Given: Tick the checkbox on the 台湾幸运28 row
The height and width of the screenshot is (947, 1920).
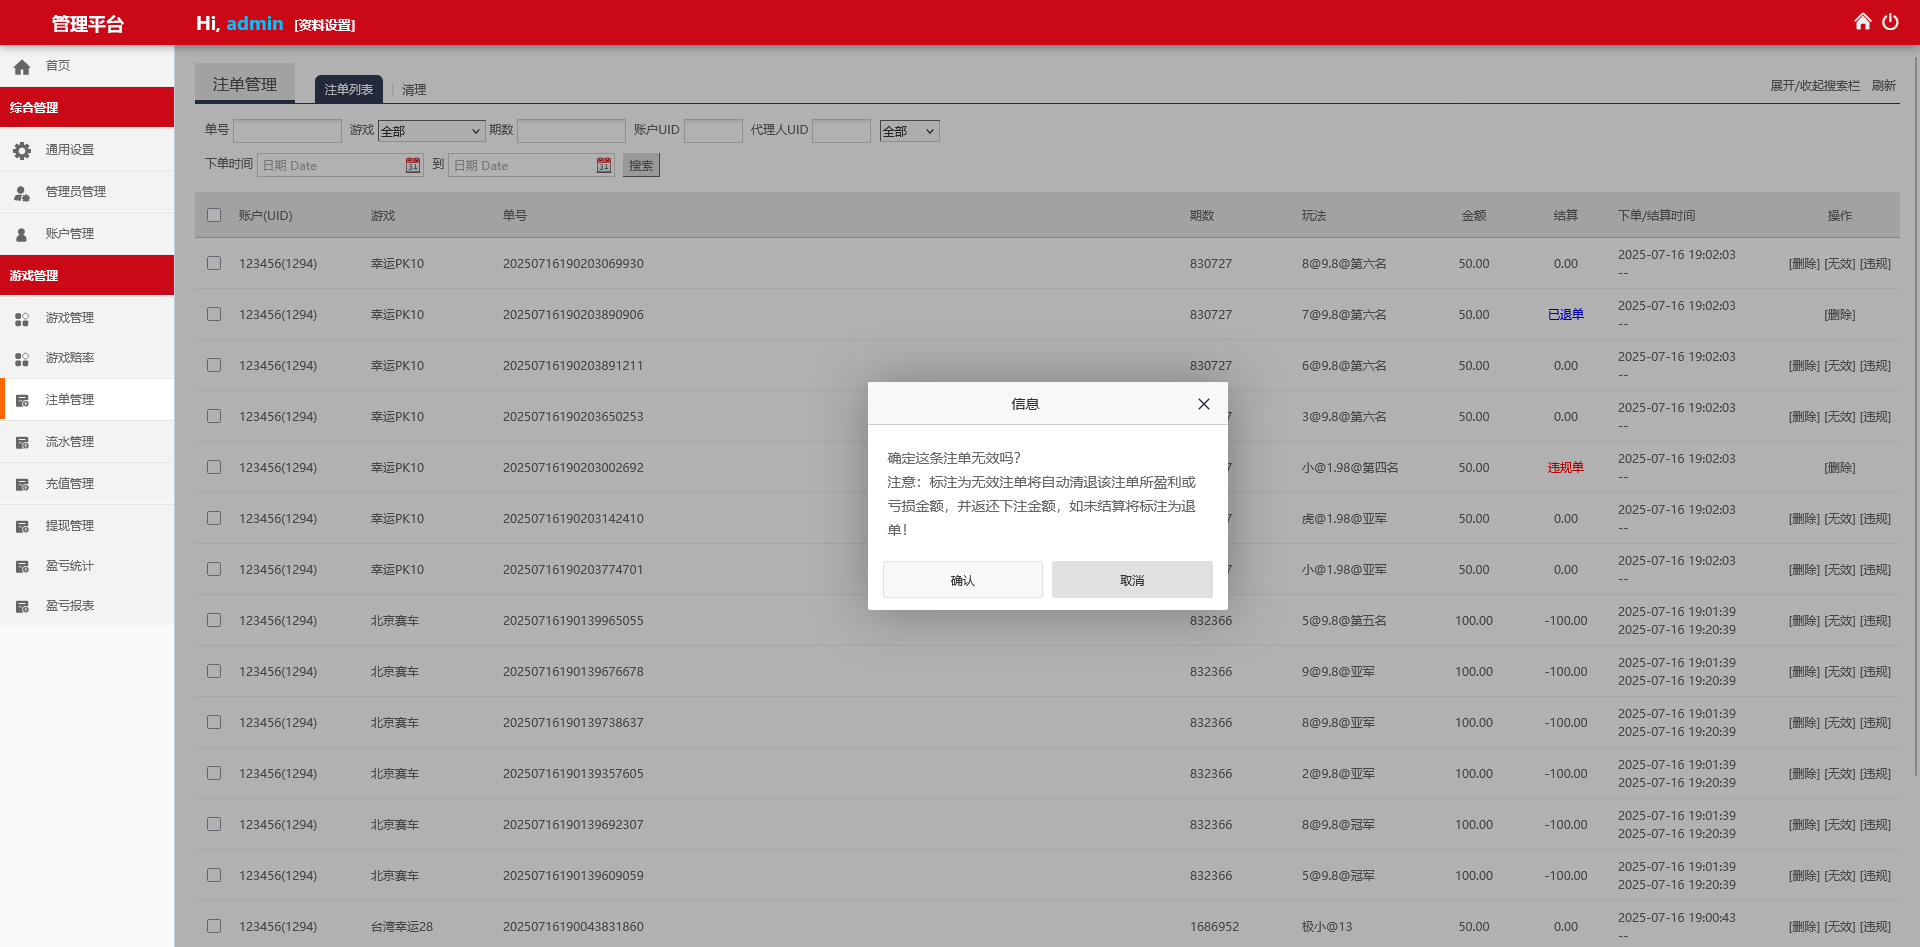Looking at the screenshot, I should point(214,926).
